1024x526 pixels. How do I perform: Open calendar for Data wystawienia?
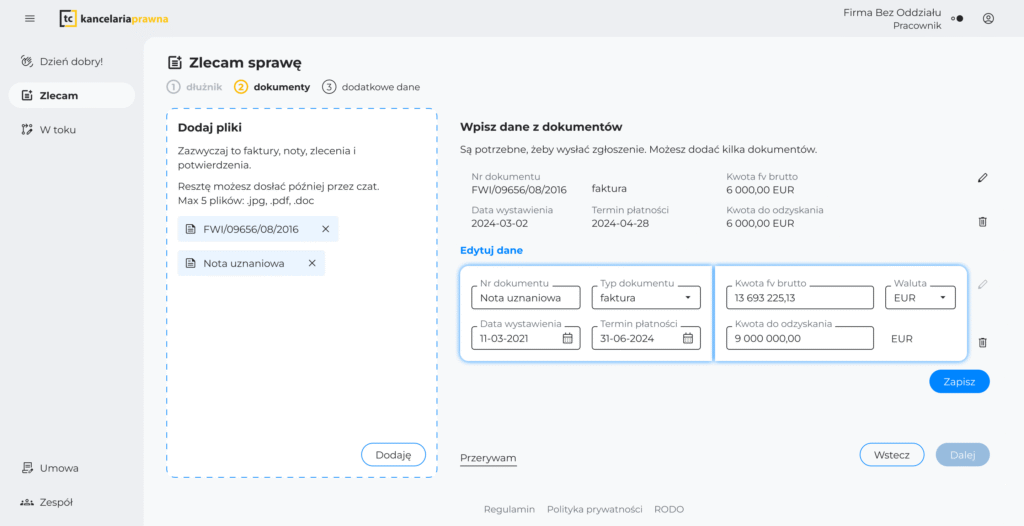point(567,338)
